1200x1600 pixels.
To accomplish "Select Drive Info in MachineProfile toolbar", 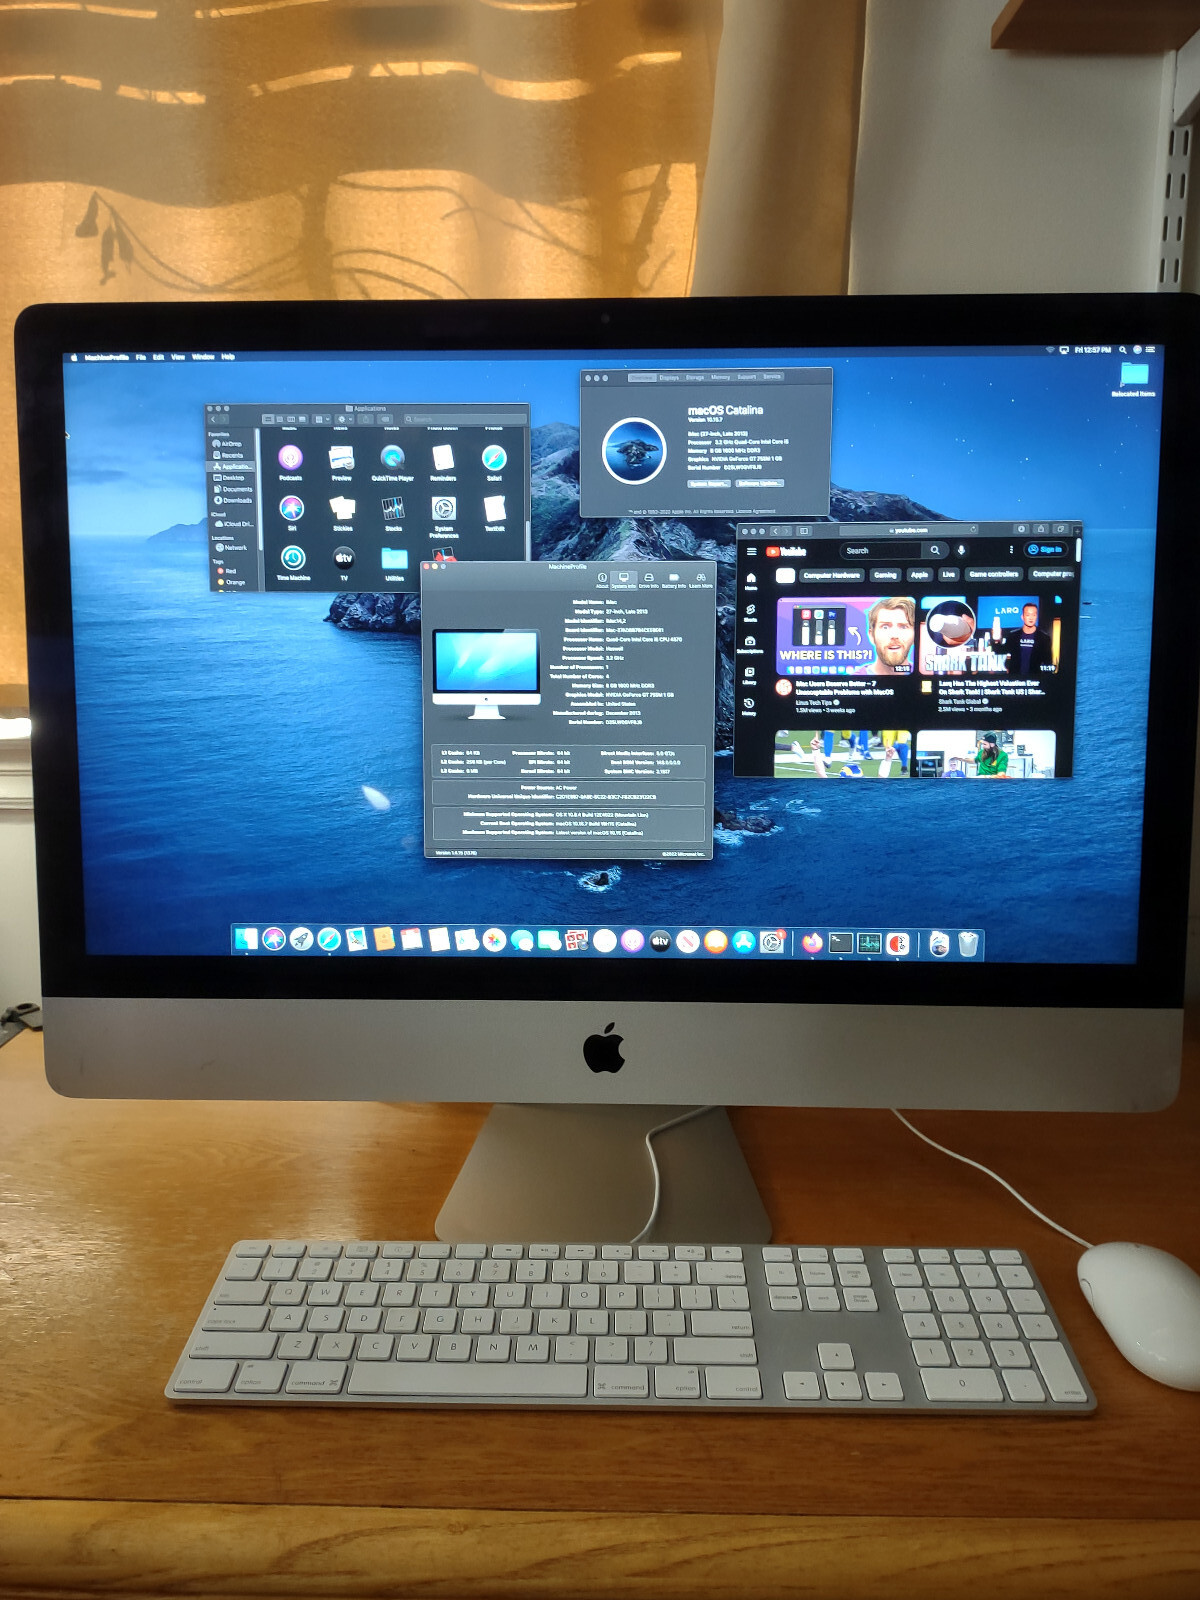I will tap(649, 579).
